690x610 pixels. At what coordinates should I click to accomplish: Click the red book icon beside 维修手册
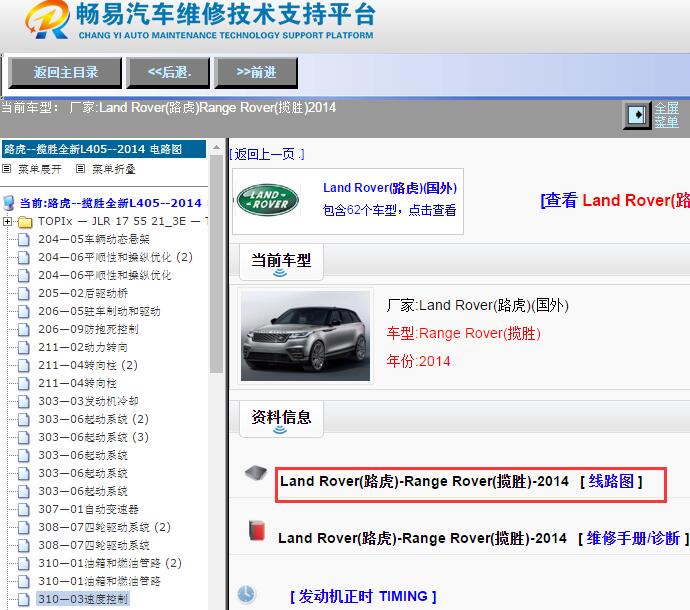pos(257,530)
